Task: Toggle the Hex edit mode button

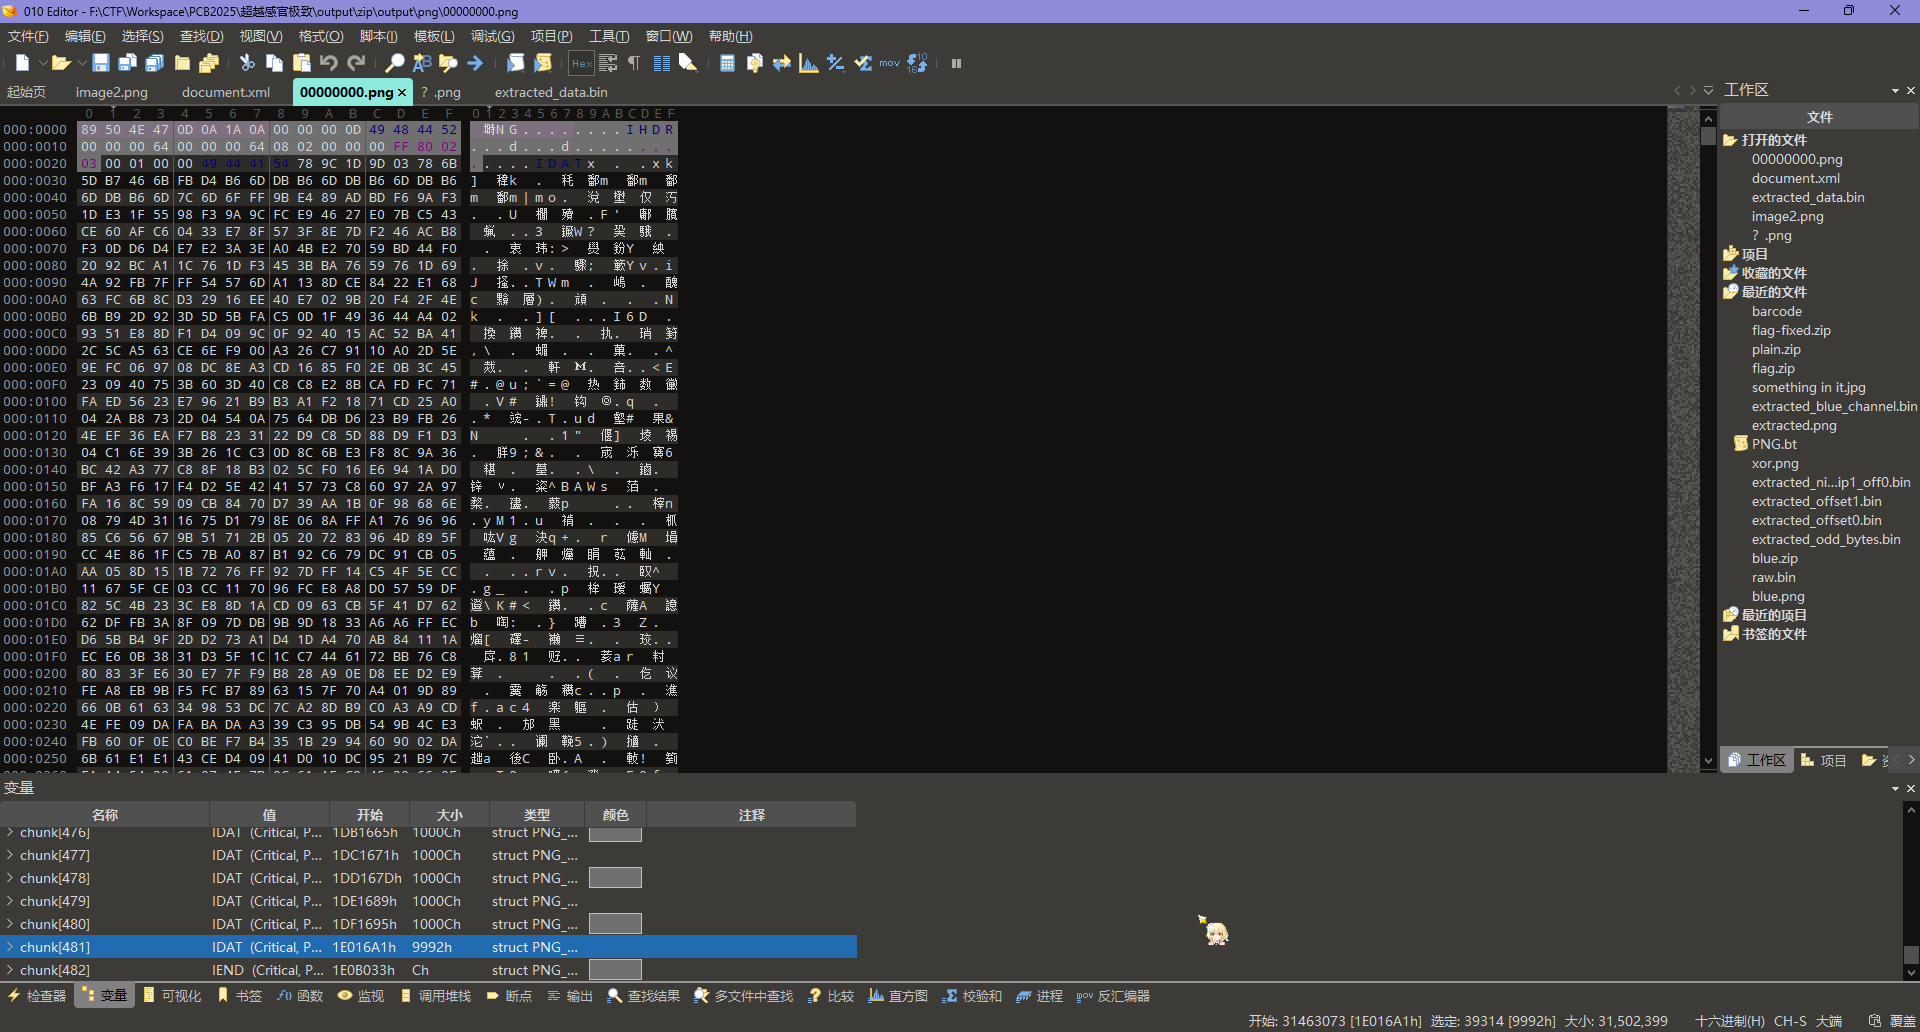Action: (581, 63)
